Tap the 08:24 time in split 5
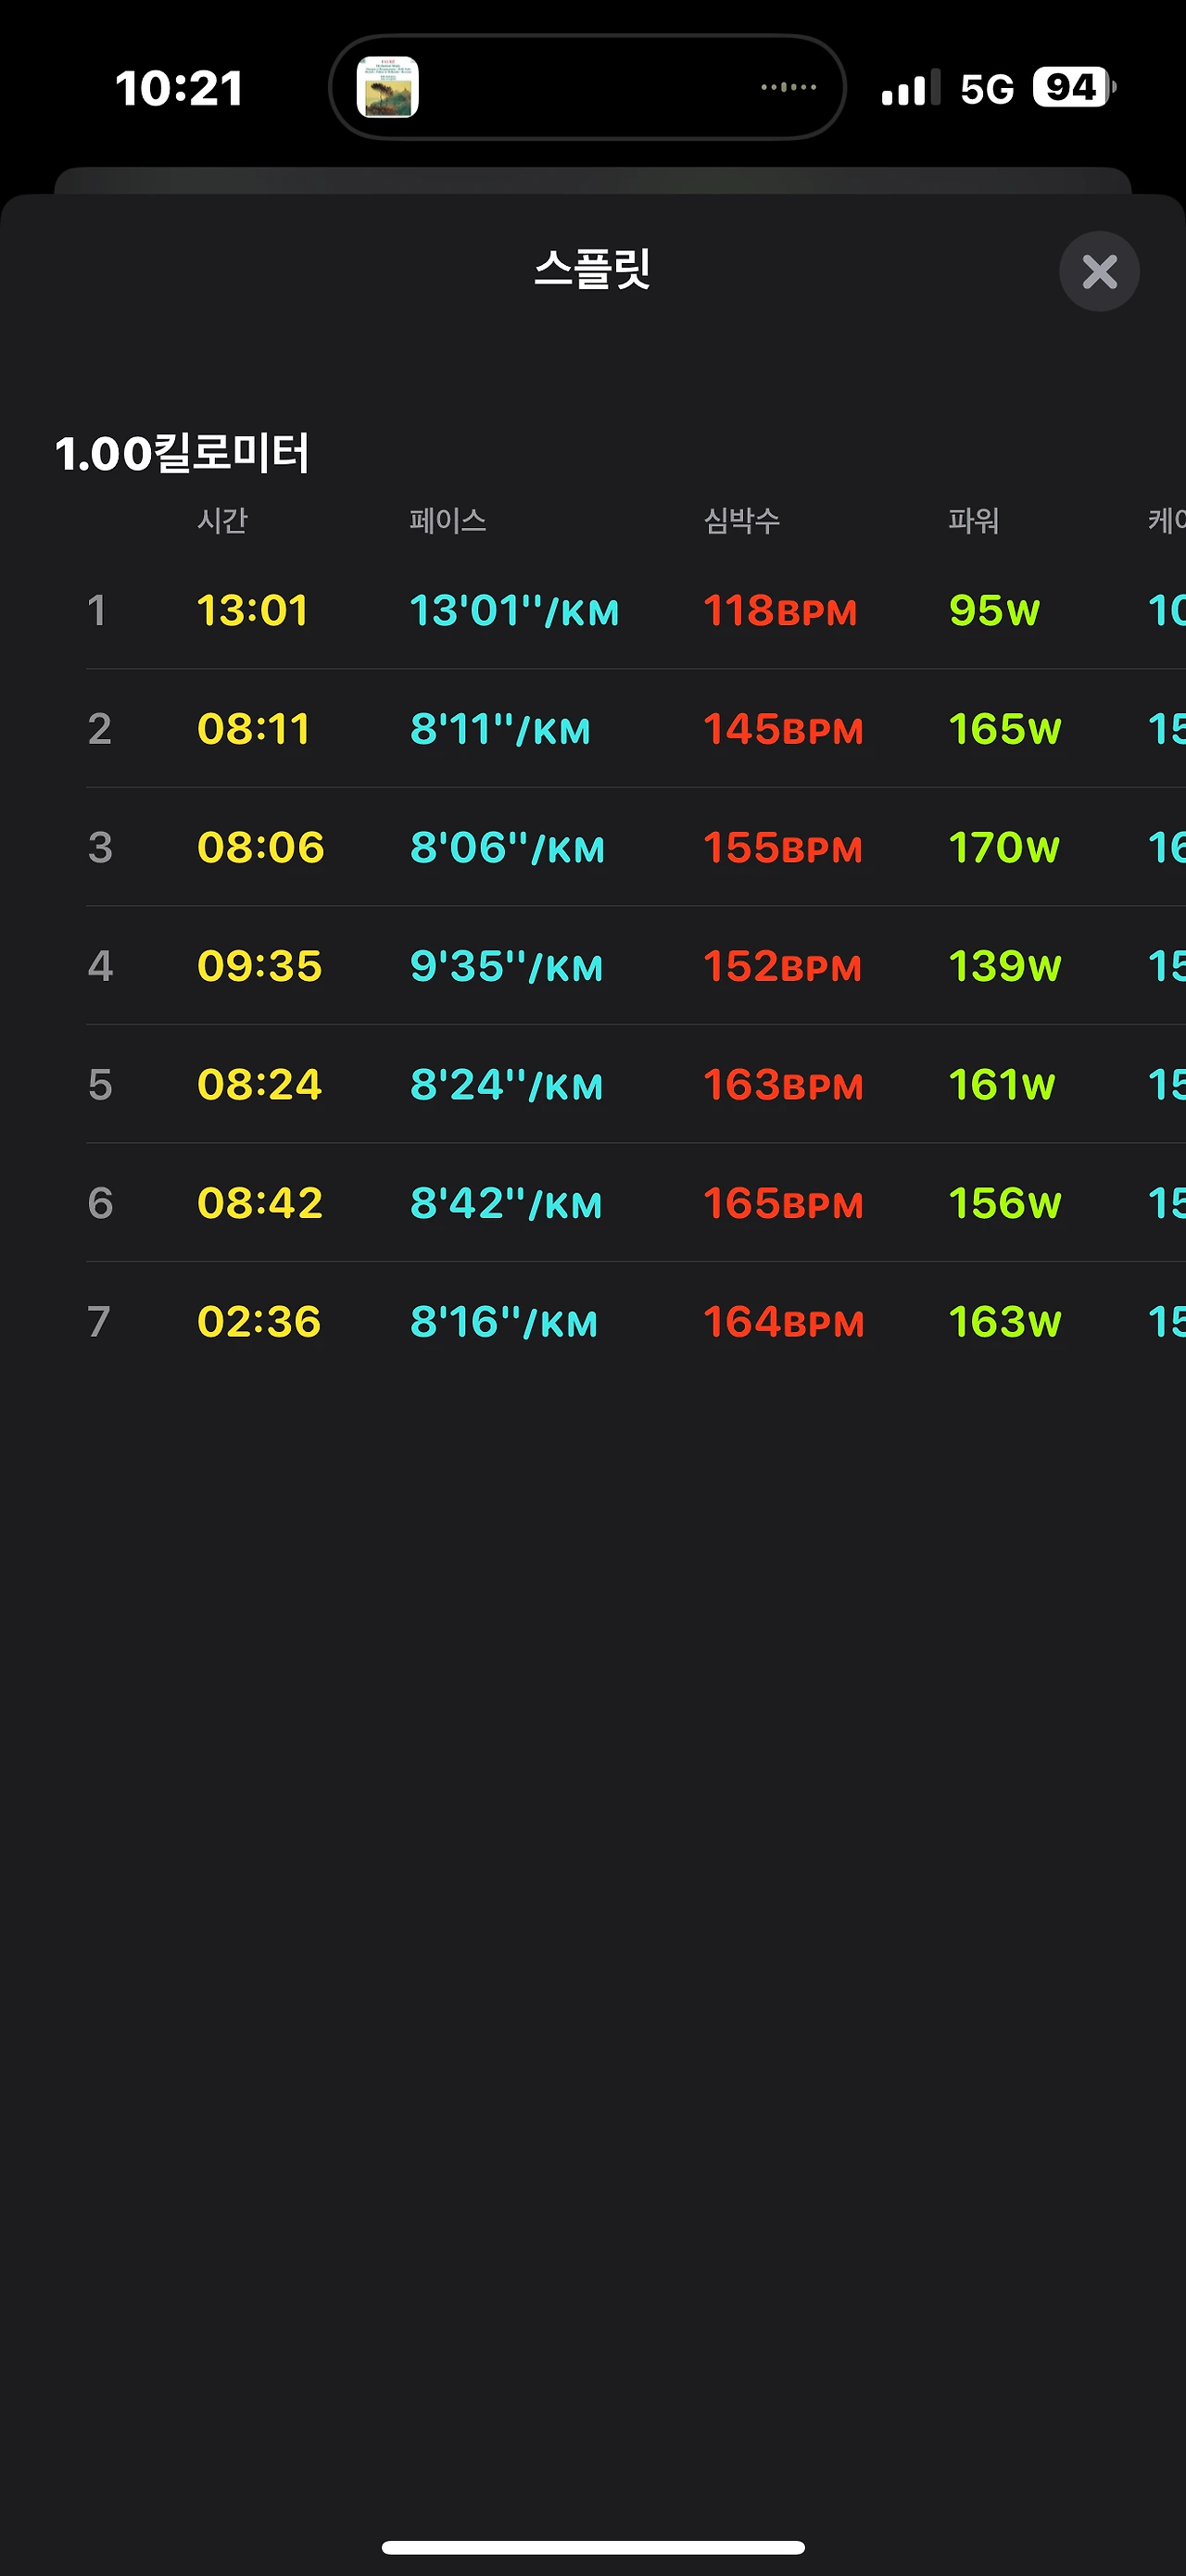This screenshot has width=1186, height=2576. click(x=259, y=1084)
